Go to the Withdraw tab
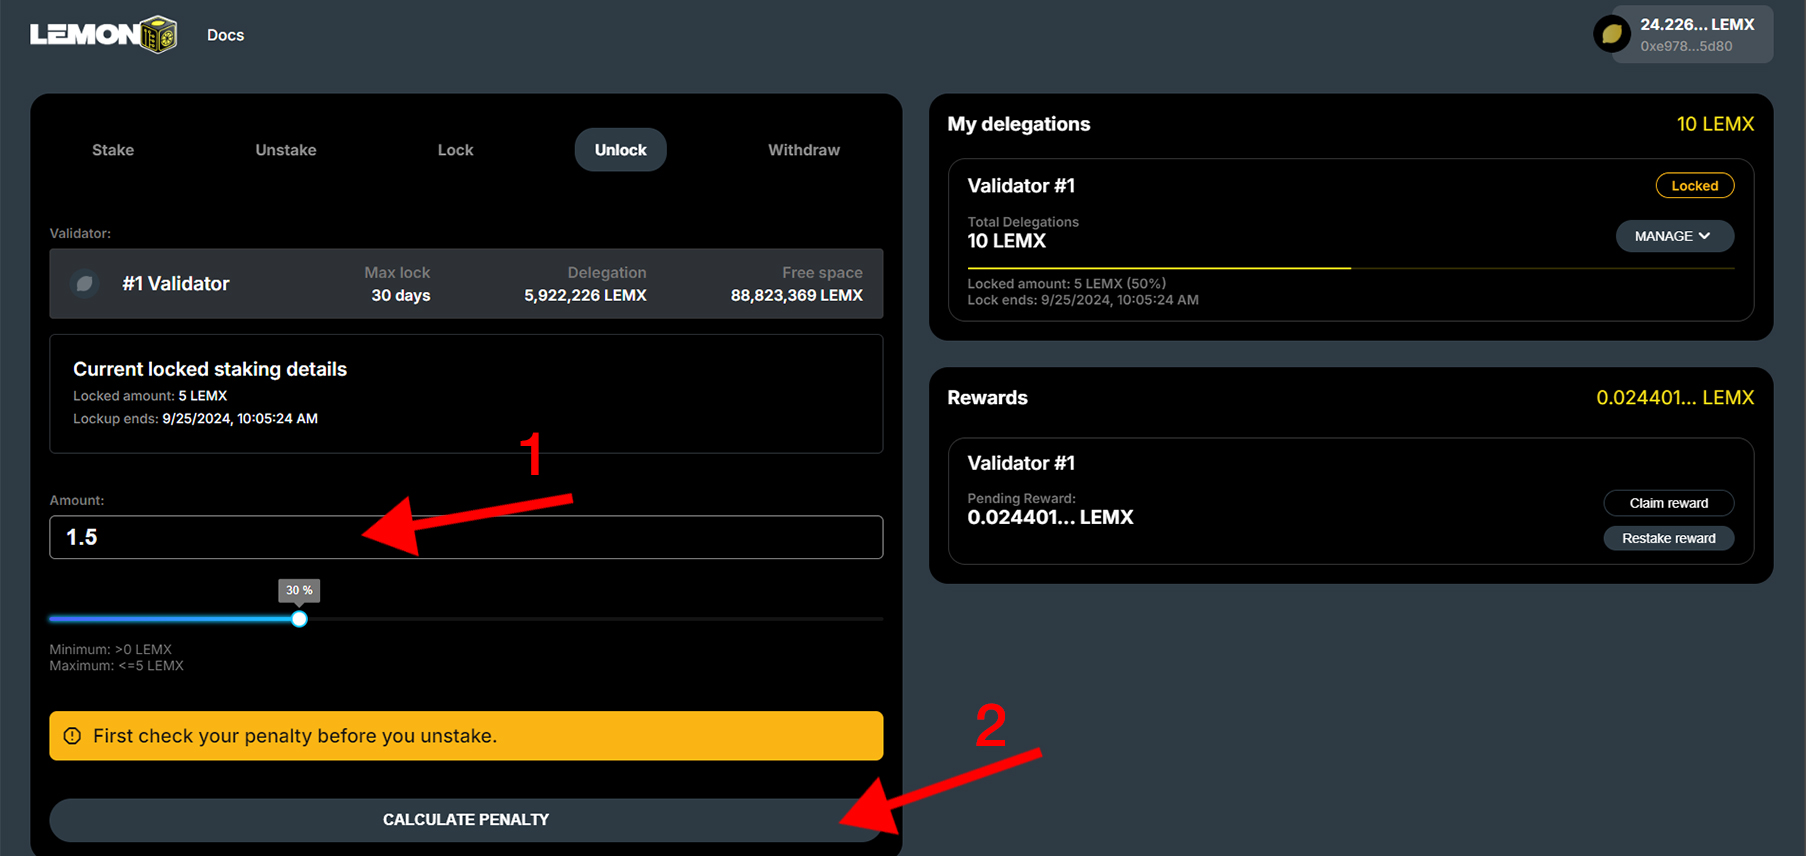 [x=803, y=150]
